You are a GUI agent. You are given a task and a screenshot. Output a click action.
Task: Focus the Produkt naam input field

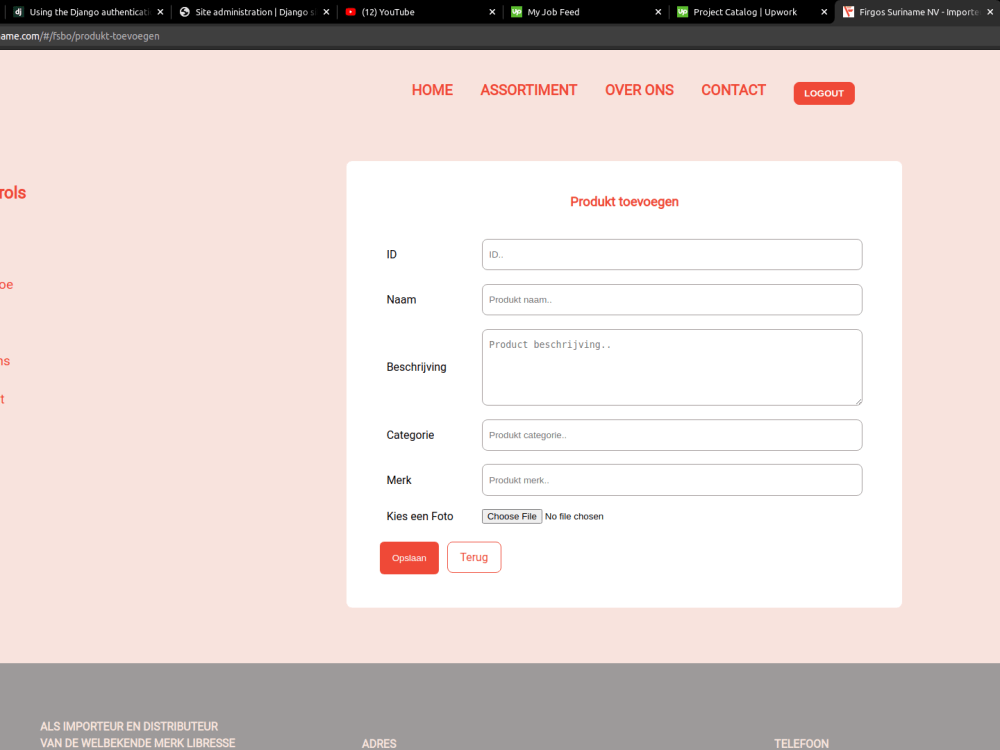[x=672, y=300]
